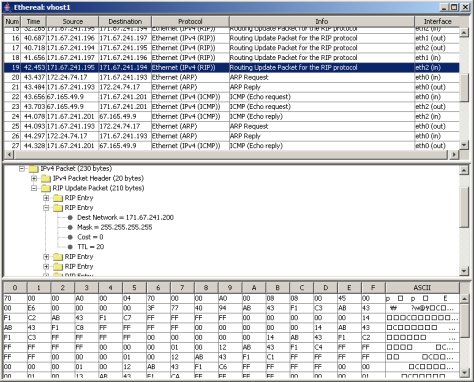This screenshot has width=474, height=382.
Task: Click the IPv4 Packet folder icon
Action: tap(34, 169)
